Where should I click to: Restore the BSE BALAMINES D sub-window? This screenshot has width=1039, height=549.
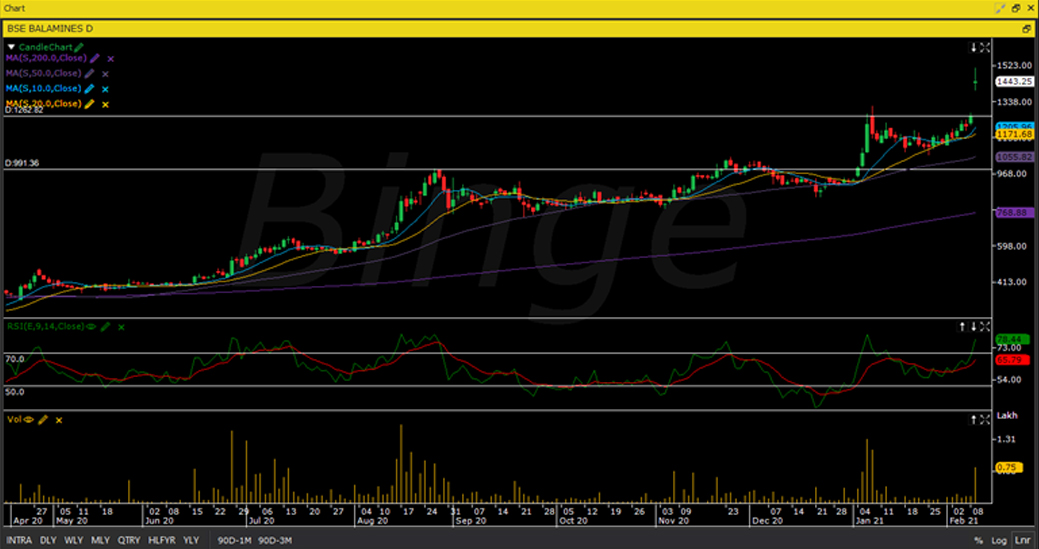(1027, 29)
